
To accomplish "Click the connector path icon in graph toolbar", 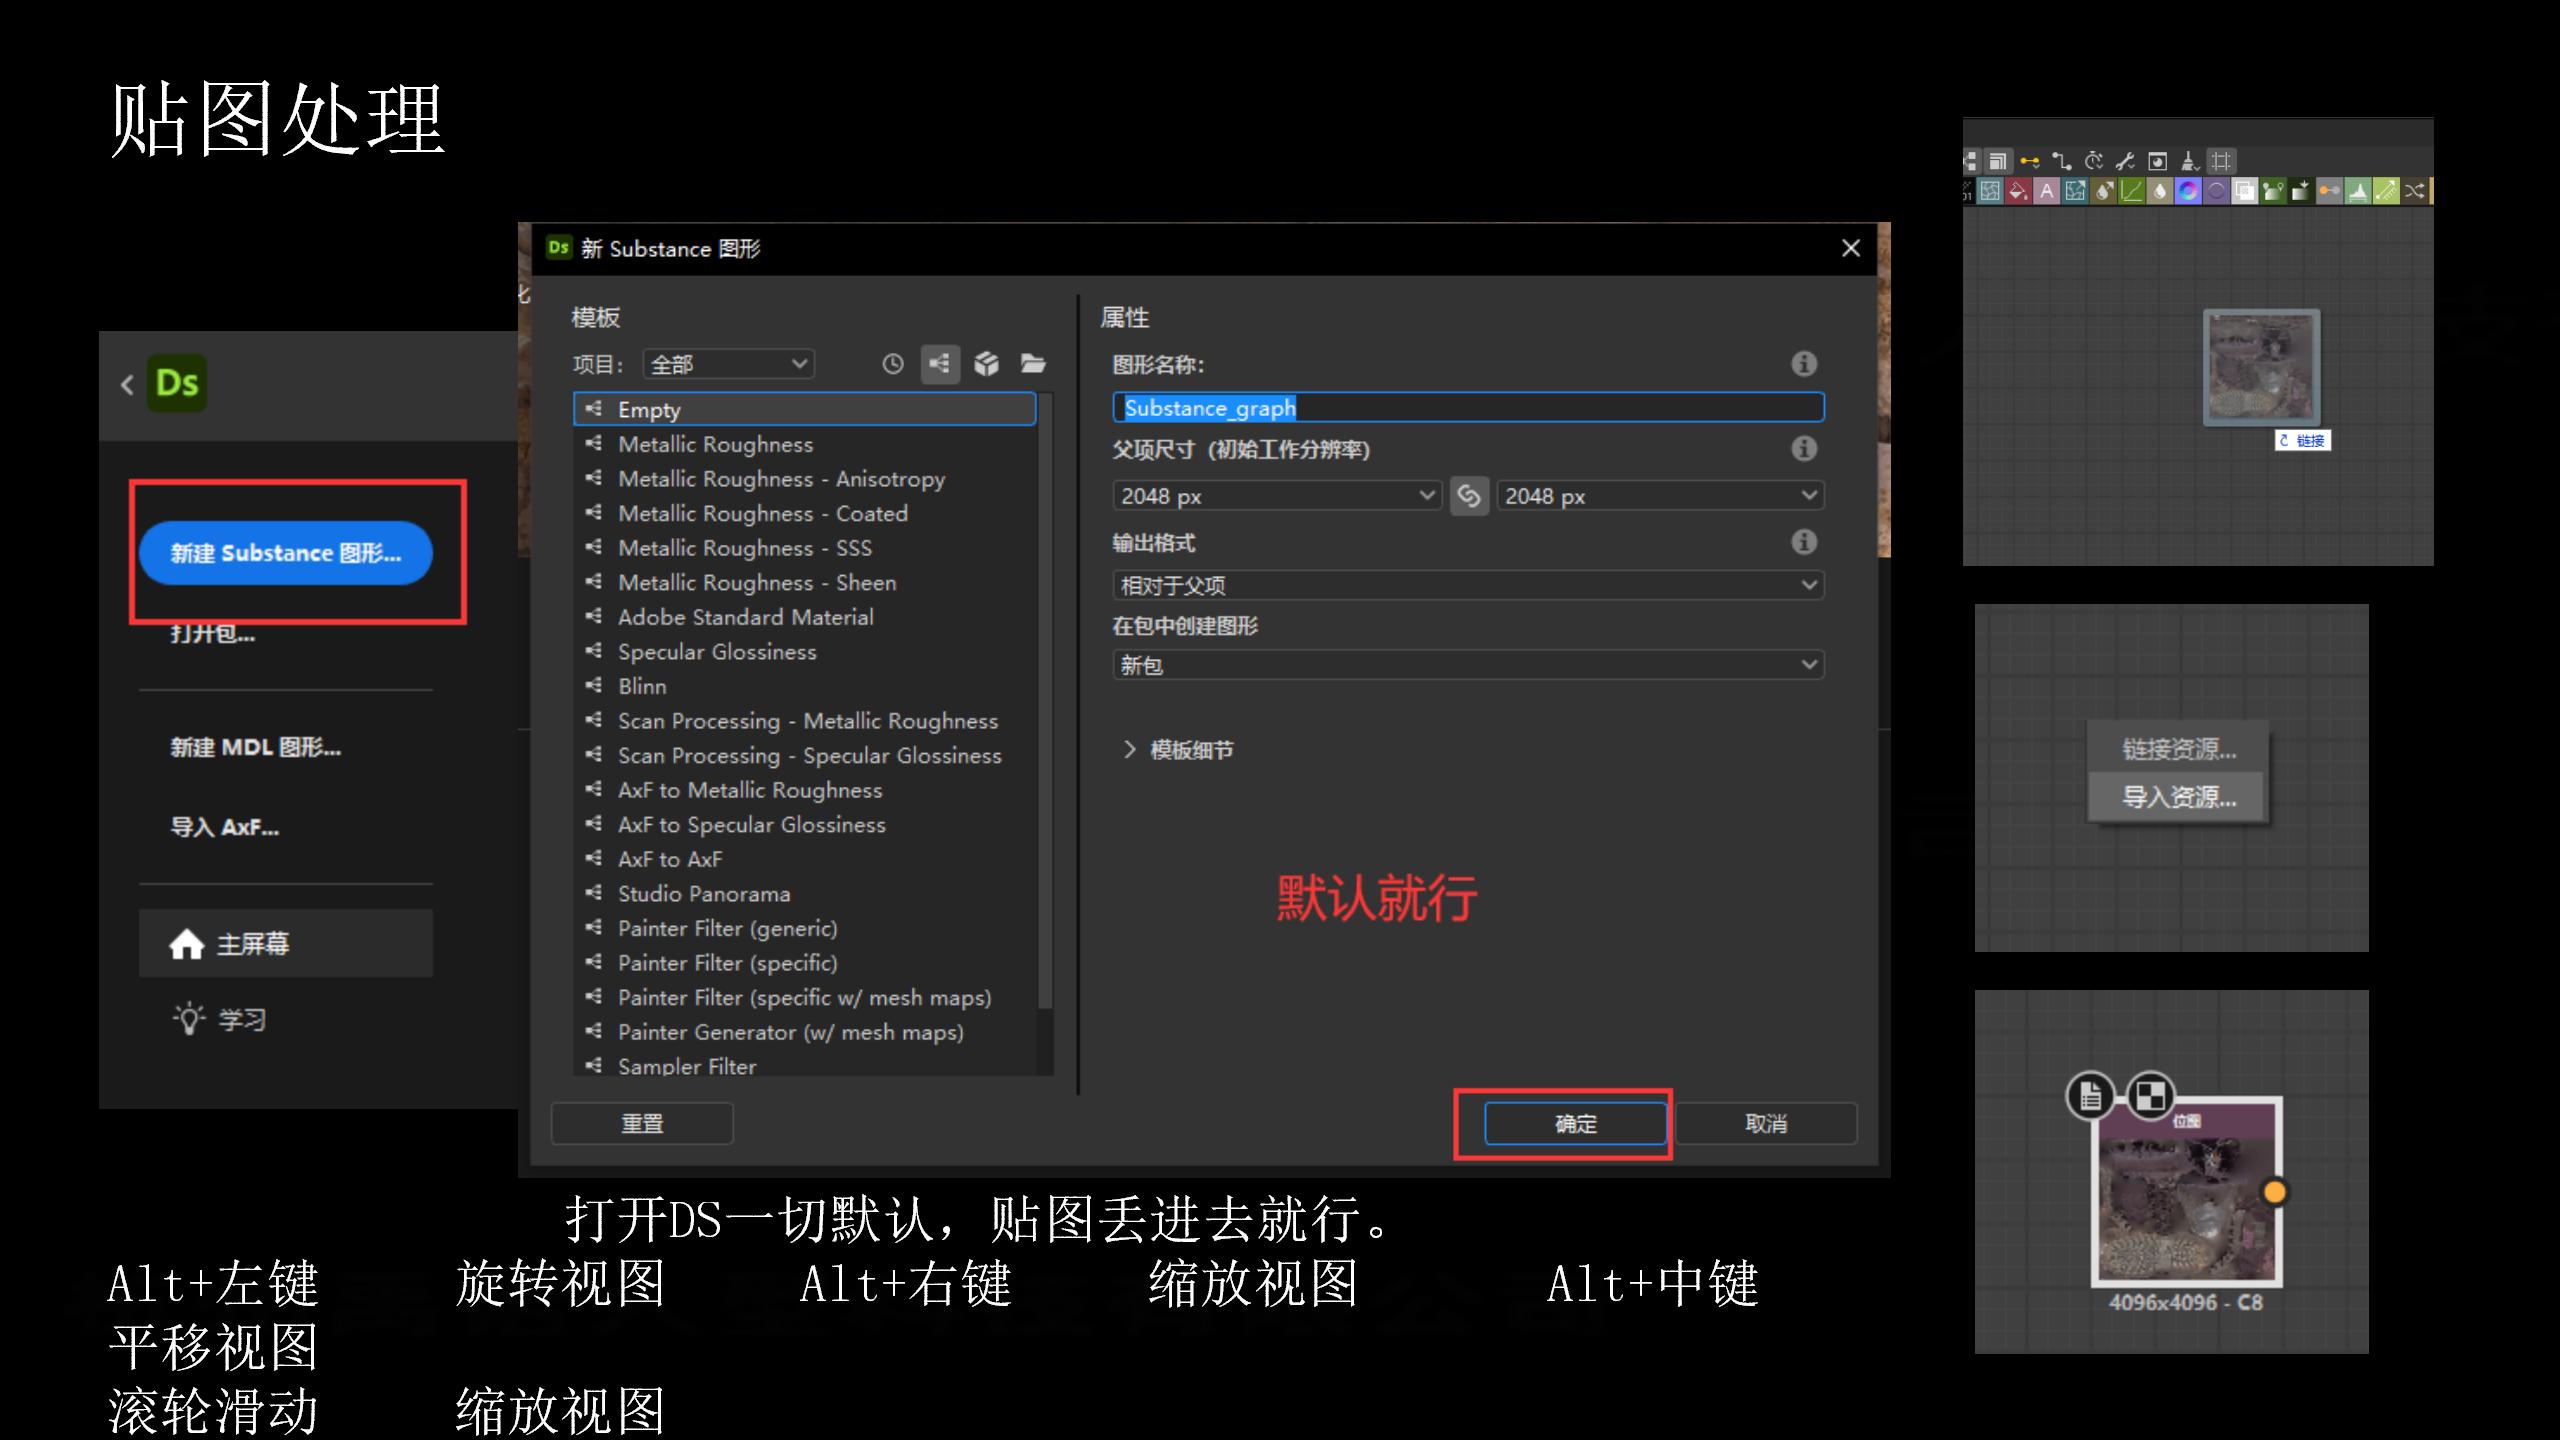I will [x=2062, y=161].
